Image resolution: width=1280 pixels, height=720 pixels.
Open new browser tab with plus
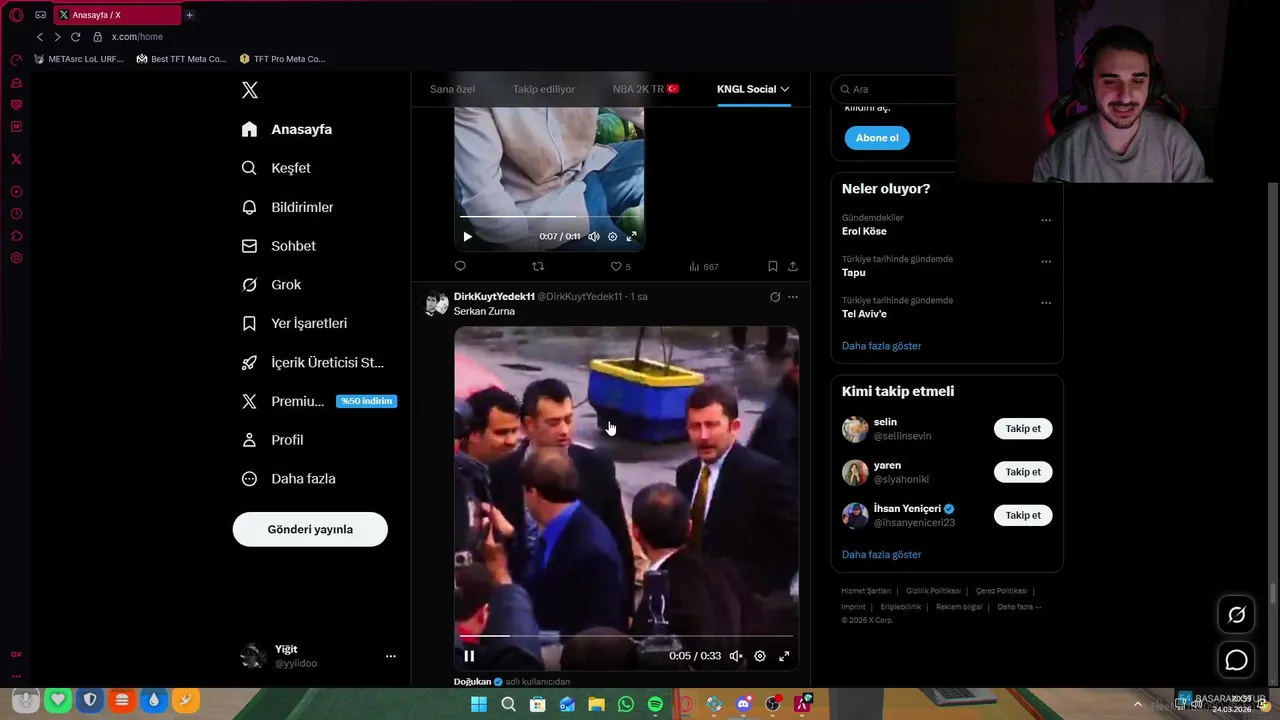tap(189, 15)
